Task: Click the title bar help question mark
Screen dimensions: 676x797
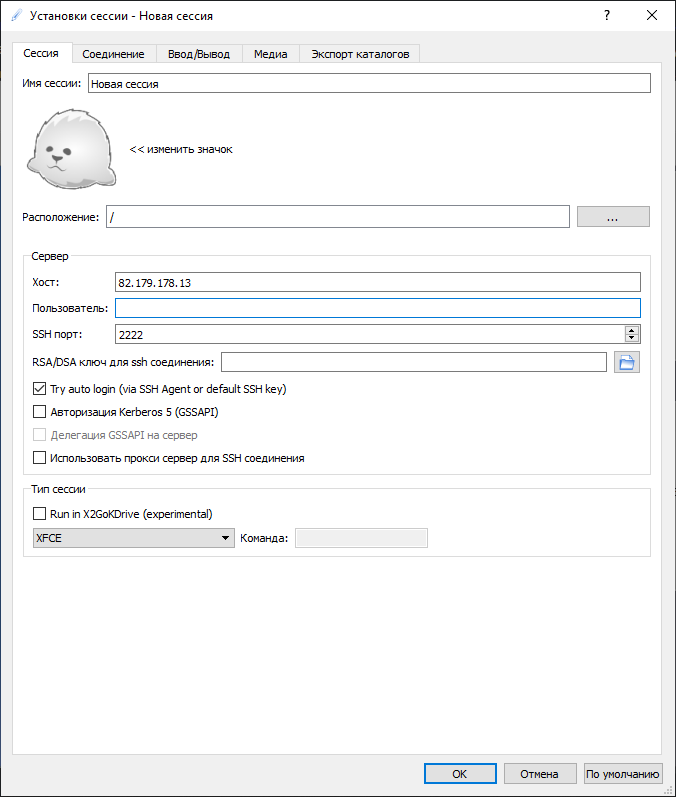Action: [x=607, y=16]
